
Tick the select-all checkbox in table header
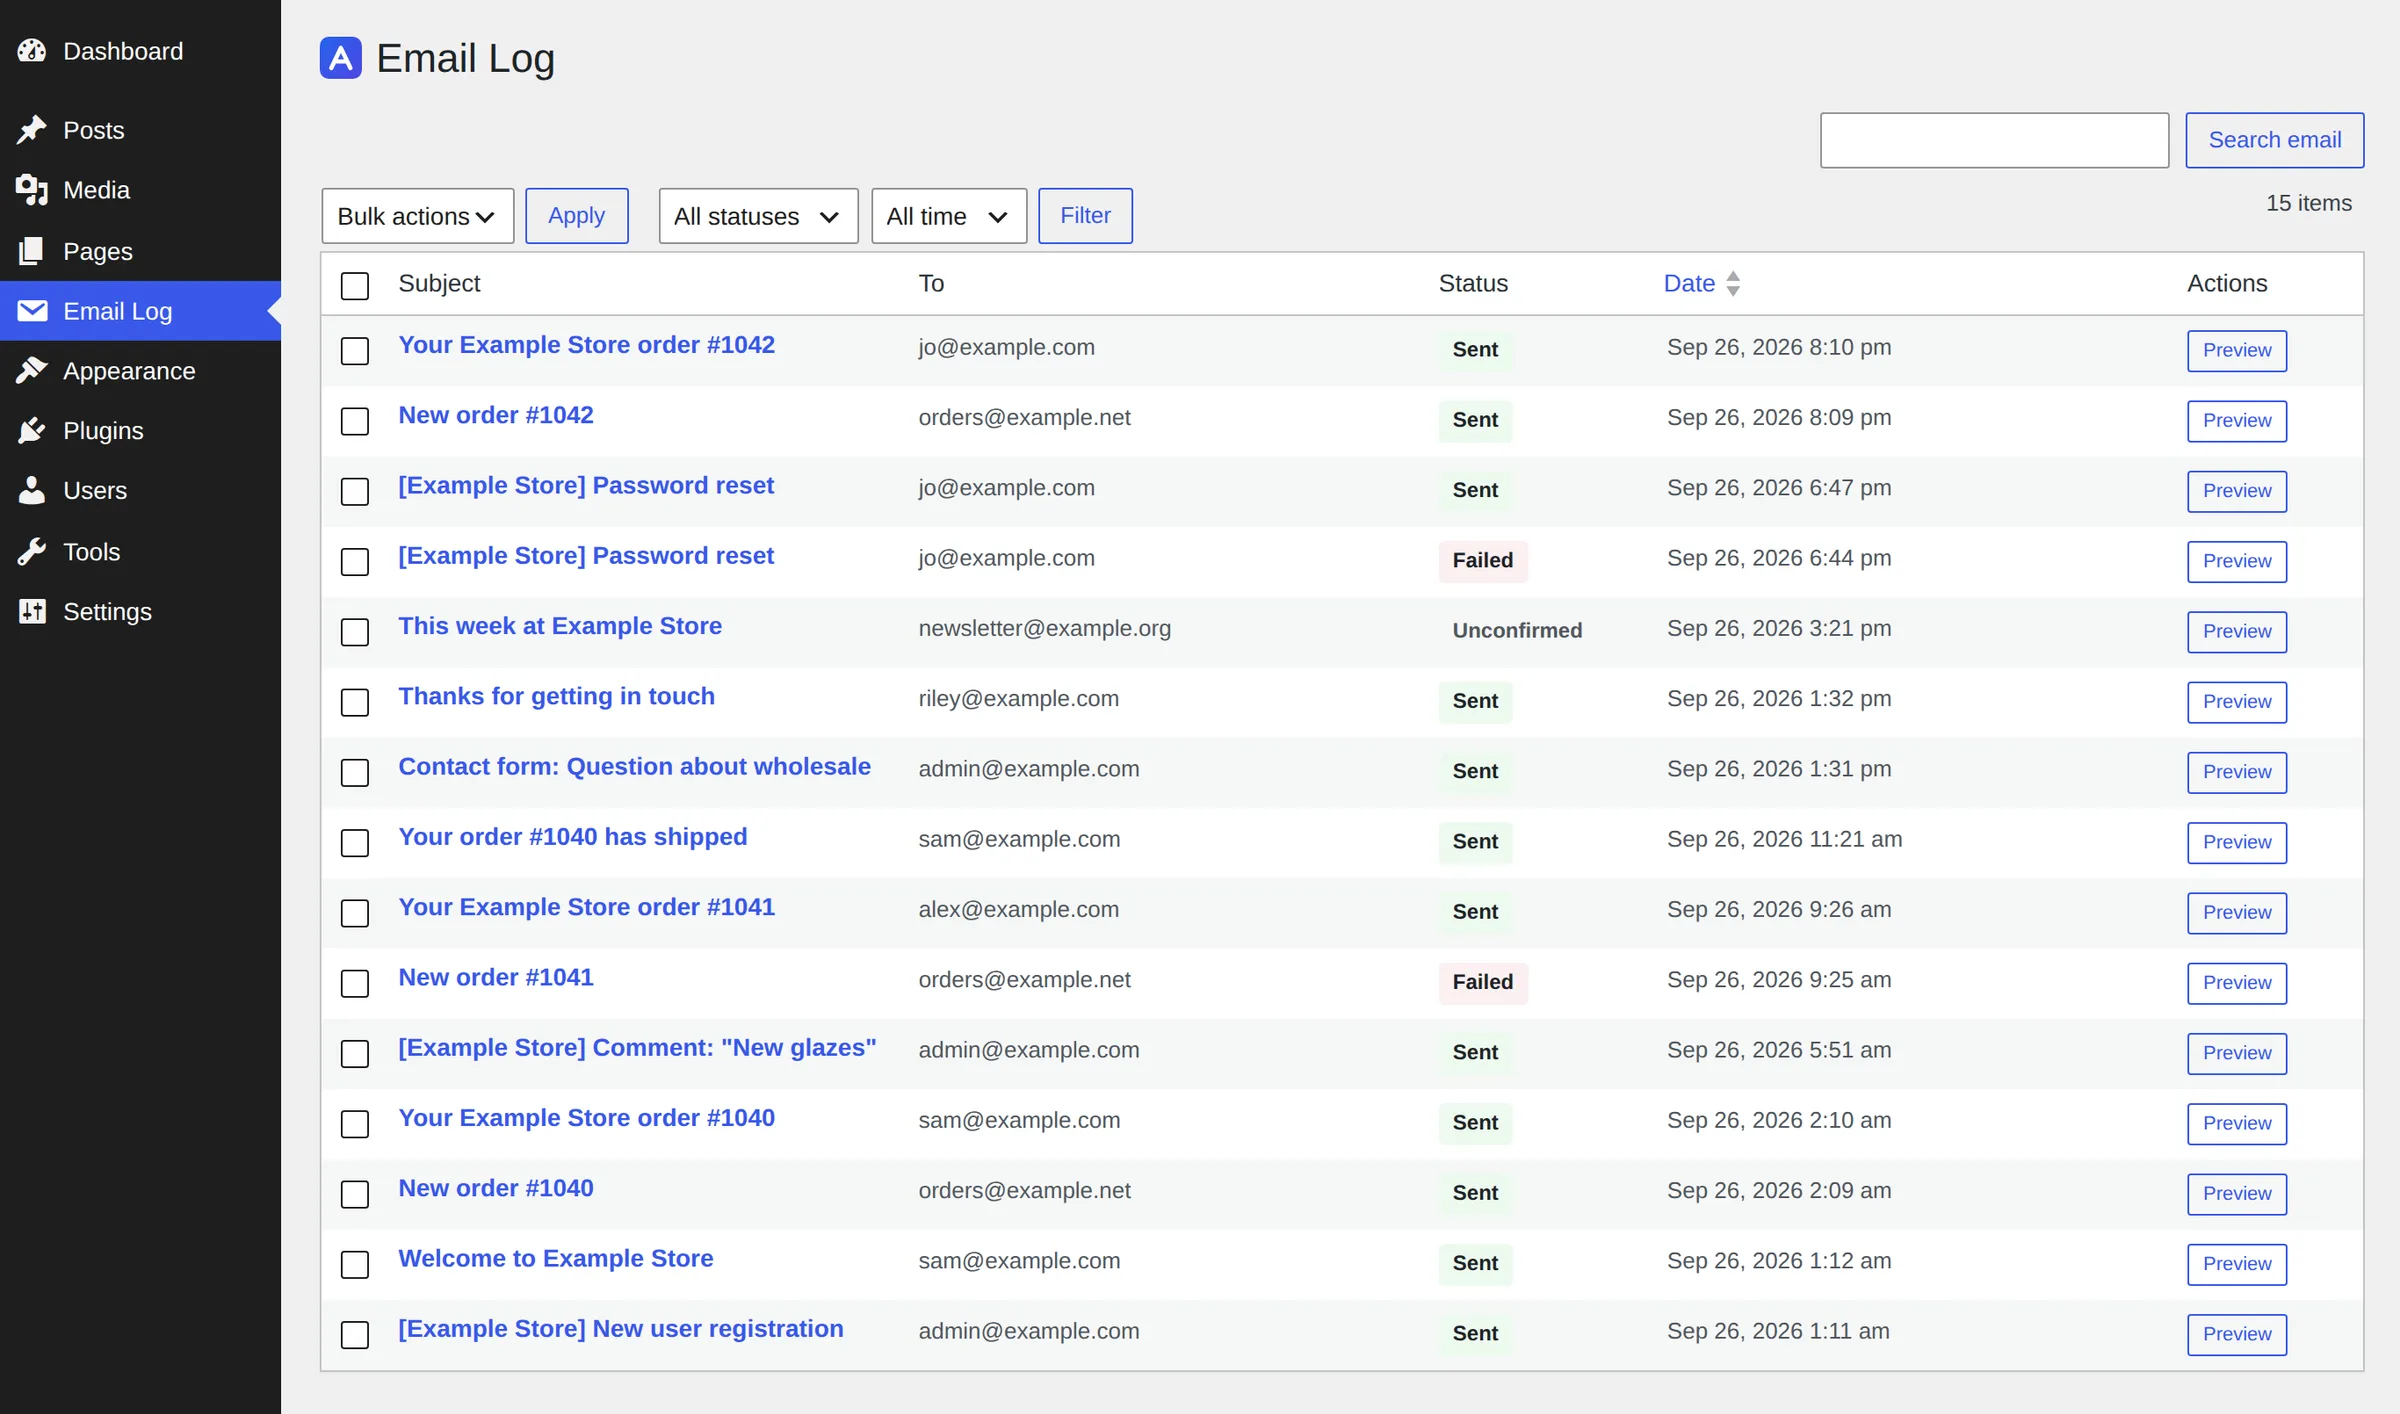355,286
